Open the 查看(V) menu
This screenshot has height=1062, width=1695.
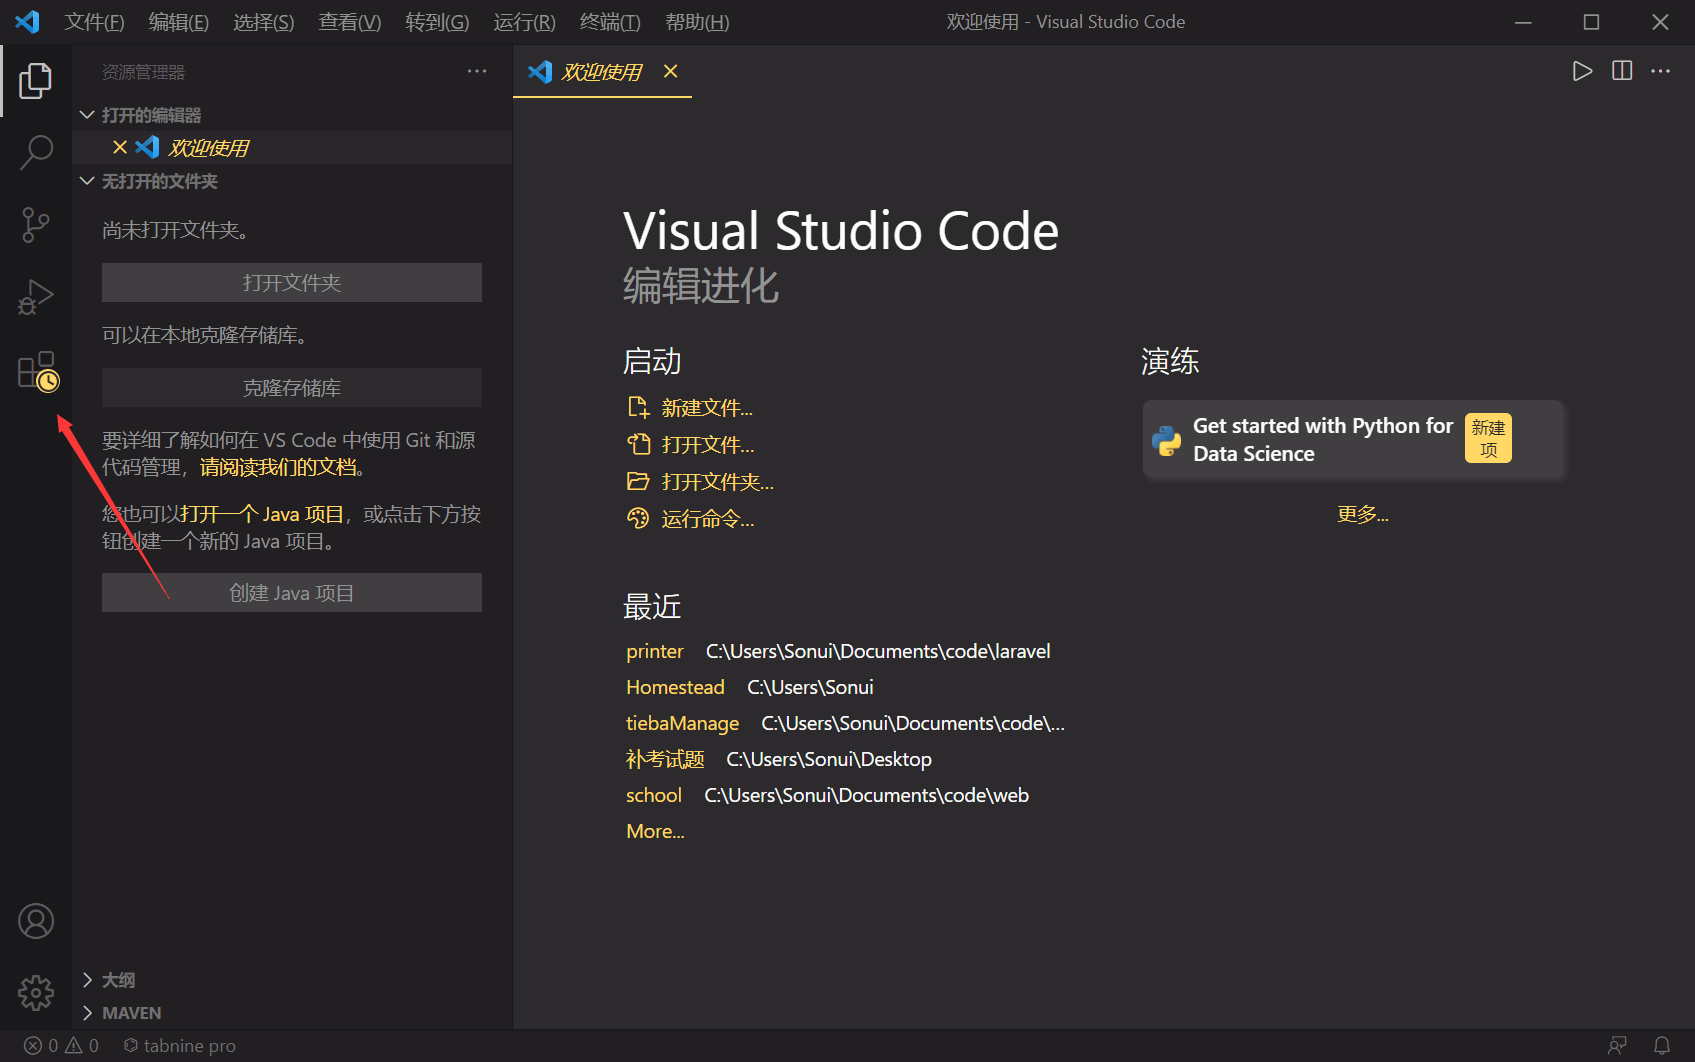click(x=349, y=22)
